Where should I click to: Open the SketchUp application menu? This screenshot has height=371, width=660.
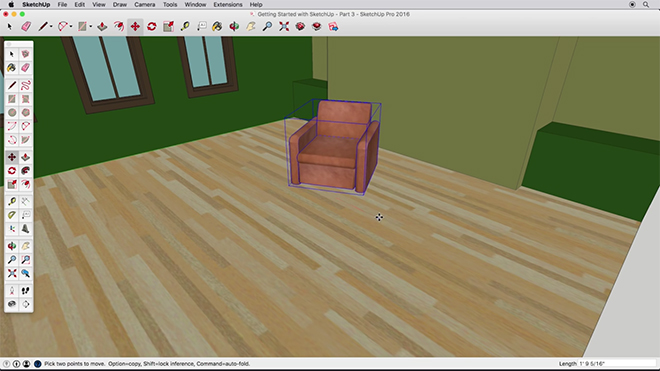tap(36, 5)
